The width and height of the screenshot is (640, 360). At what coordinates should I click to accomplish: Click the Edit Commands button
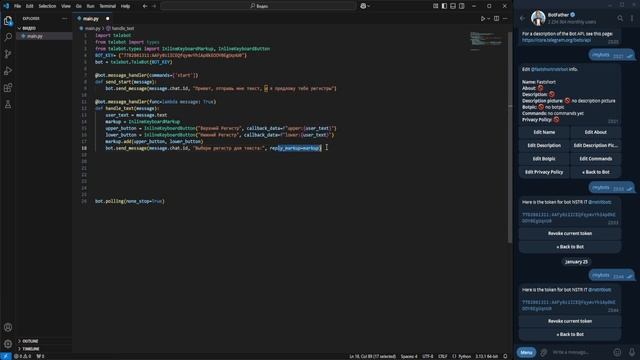(x=596, y=159)
